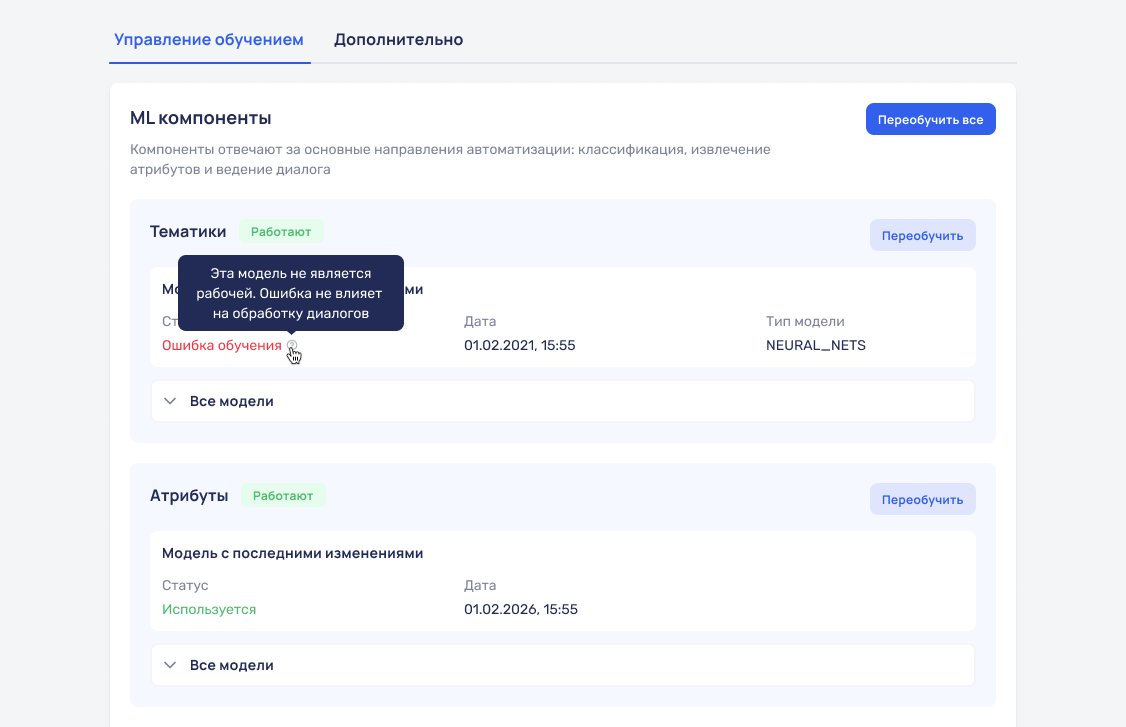The height and width of the screenshot is (727, 1126).
Task: Click "Переобучить" in the Атрибуты section
Action: click(x=922, y=499)
